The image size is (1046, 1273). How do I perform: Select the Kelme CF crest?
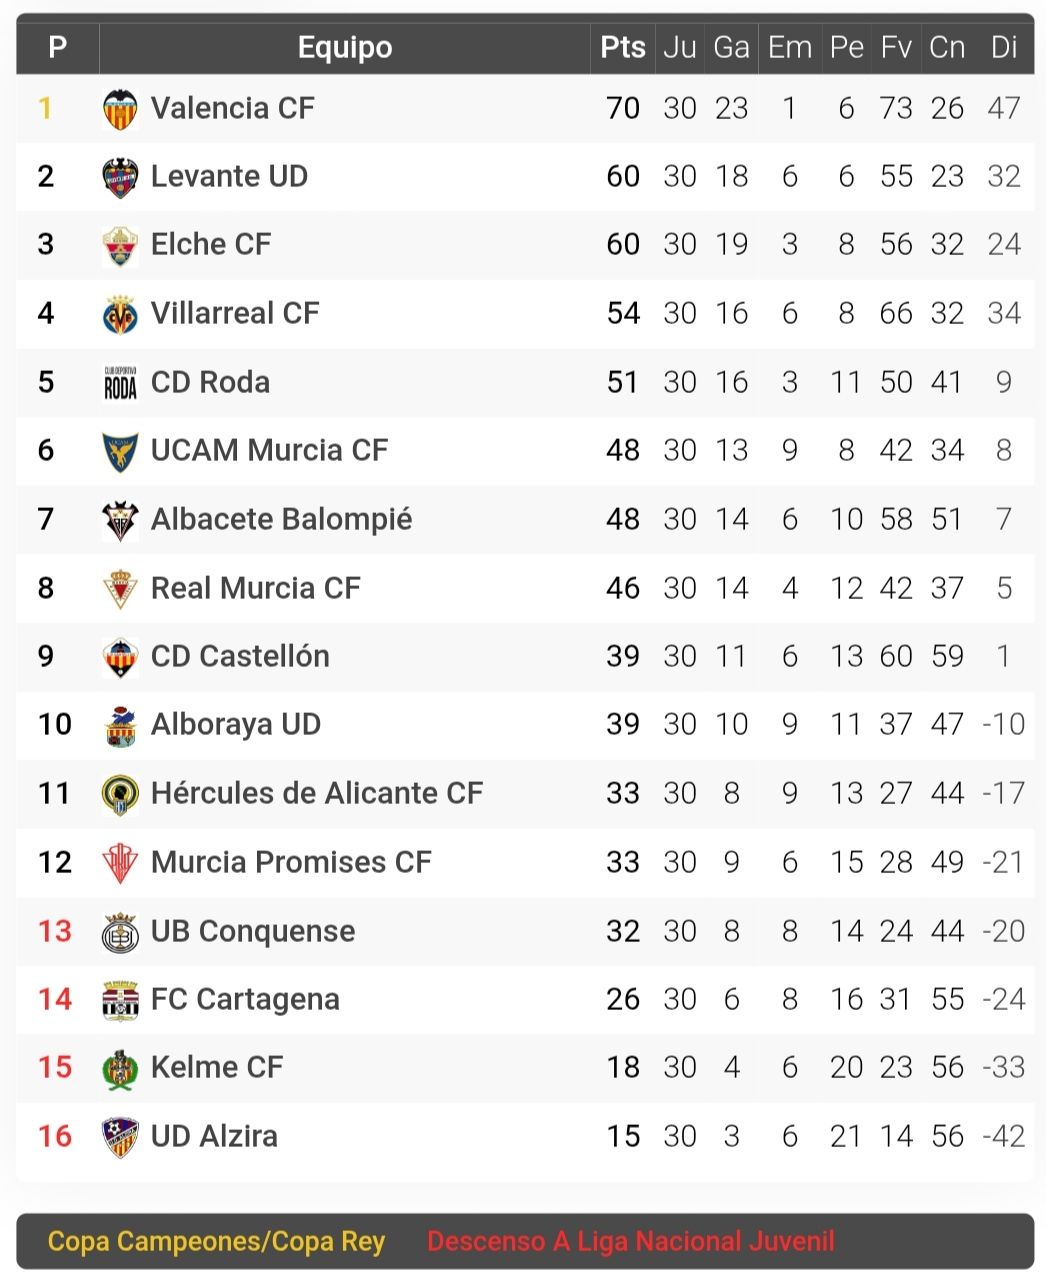coord(120,1069)
